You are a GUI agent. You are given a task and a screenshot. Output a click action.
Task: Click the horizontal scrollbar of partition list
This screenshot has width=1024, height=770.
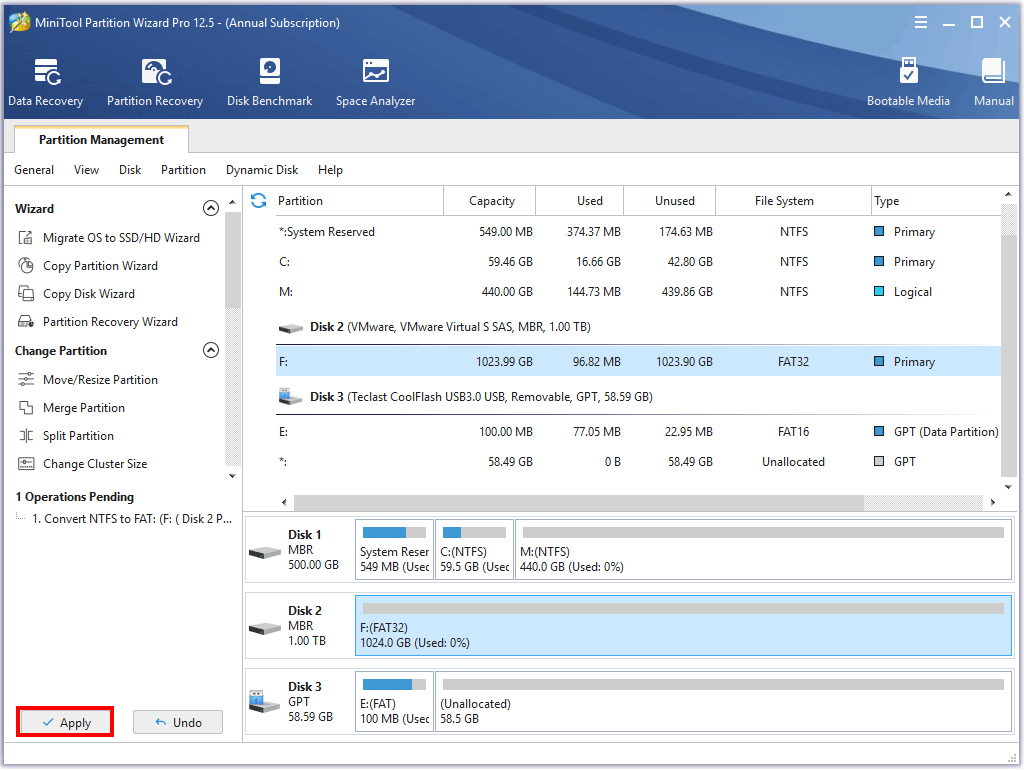pyautogui.click(x=579, y=502)
